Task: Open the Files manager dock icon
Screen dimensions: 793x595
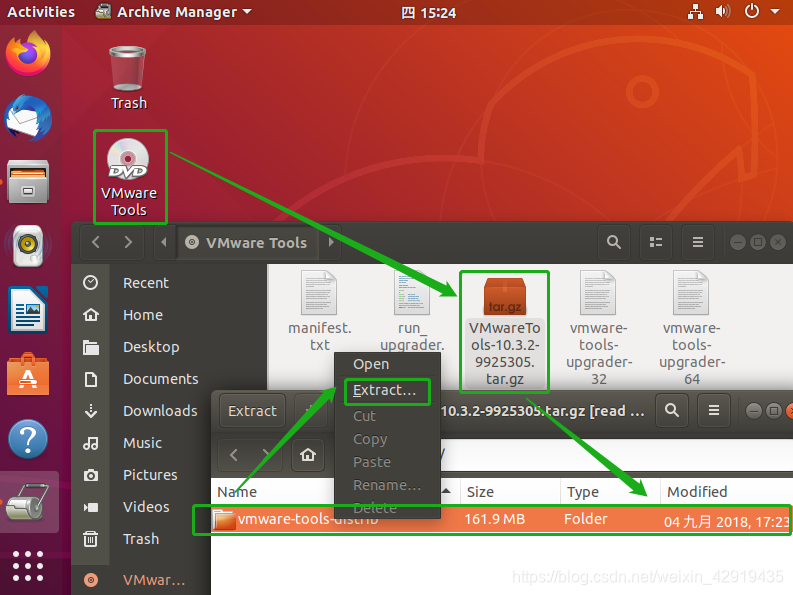Action: click(x=28, y=182)
